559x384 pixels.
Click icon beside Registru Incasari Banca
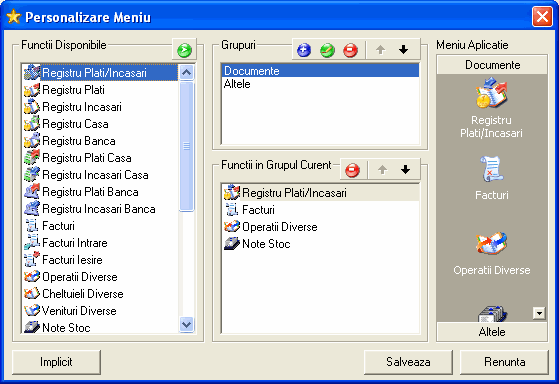coord(32,209)
